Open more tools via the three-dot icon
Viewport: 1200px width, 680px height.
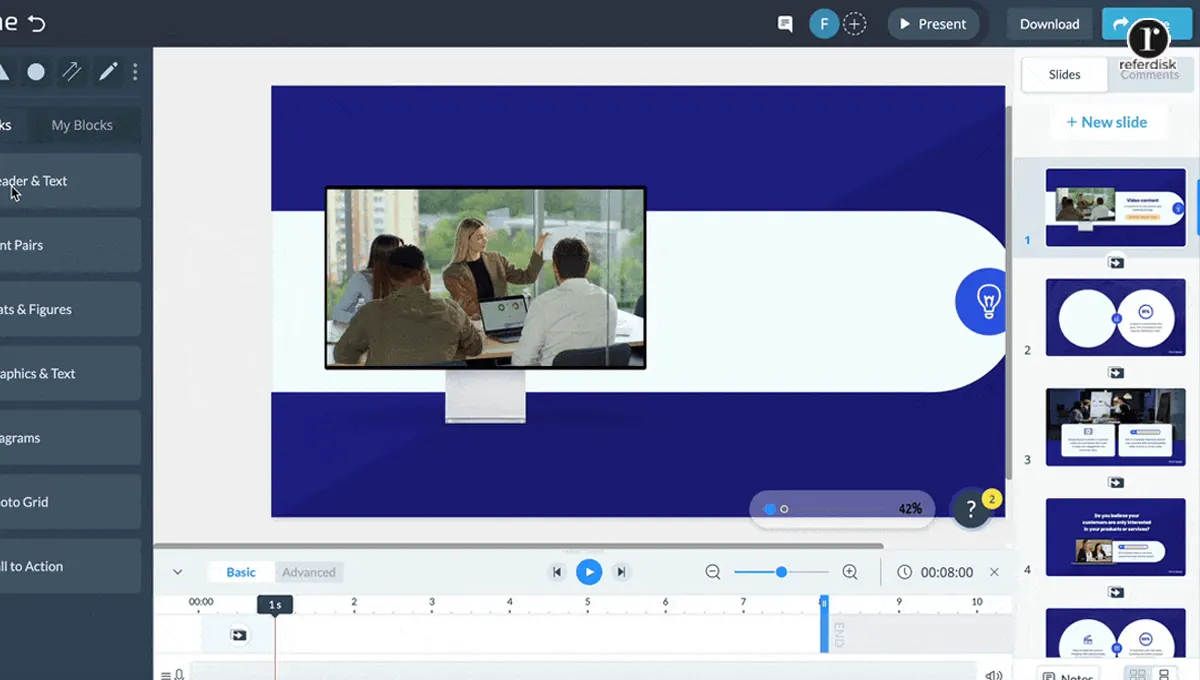pos(137,71)
